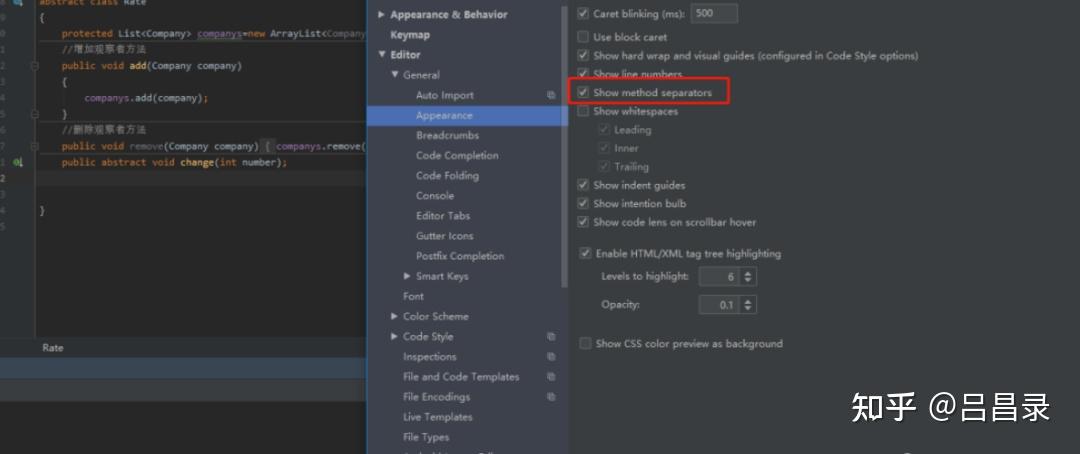Collapse the Editor settings section
This screenshot has width=1080, height=454.
pos(382,55)
